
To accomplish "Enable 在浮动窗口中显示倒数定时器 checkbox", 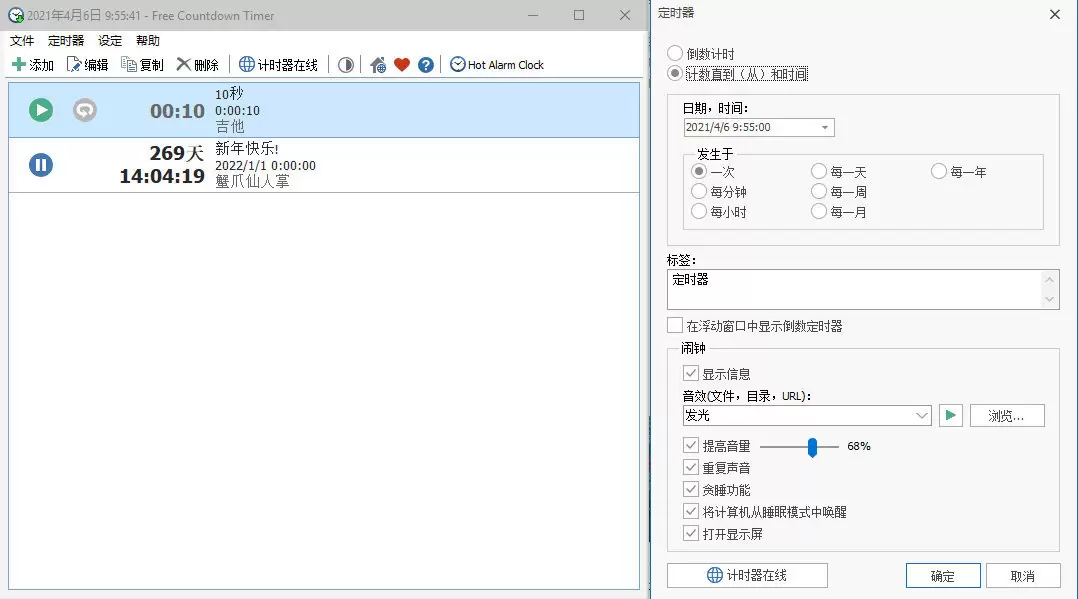I will 675,325.
